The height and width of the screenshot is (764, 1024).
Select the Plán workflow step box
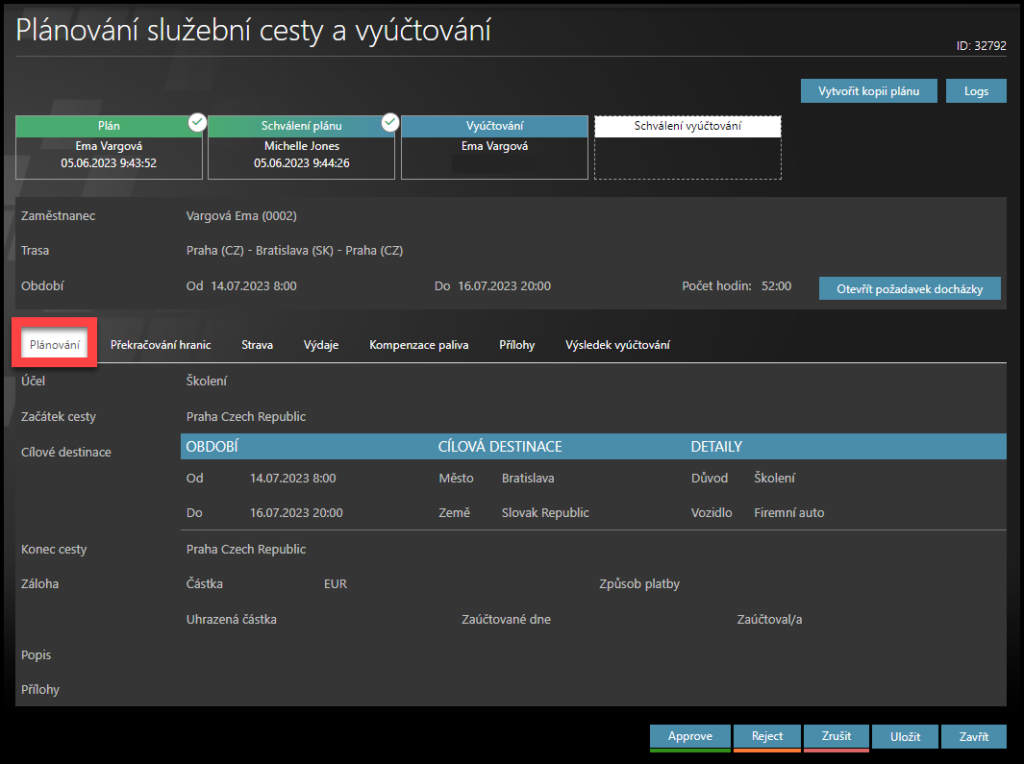[x=108, y=148]
